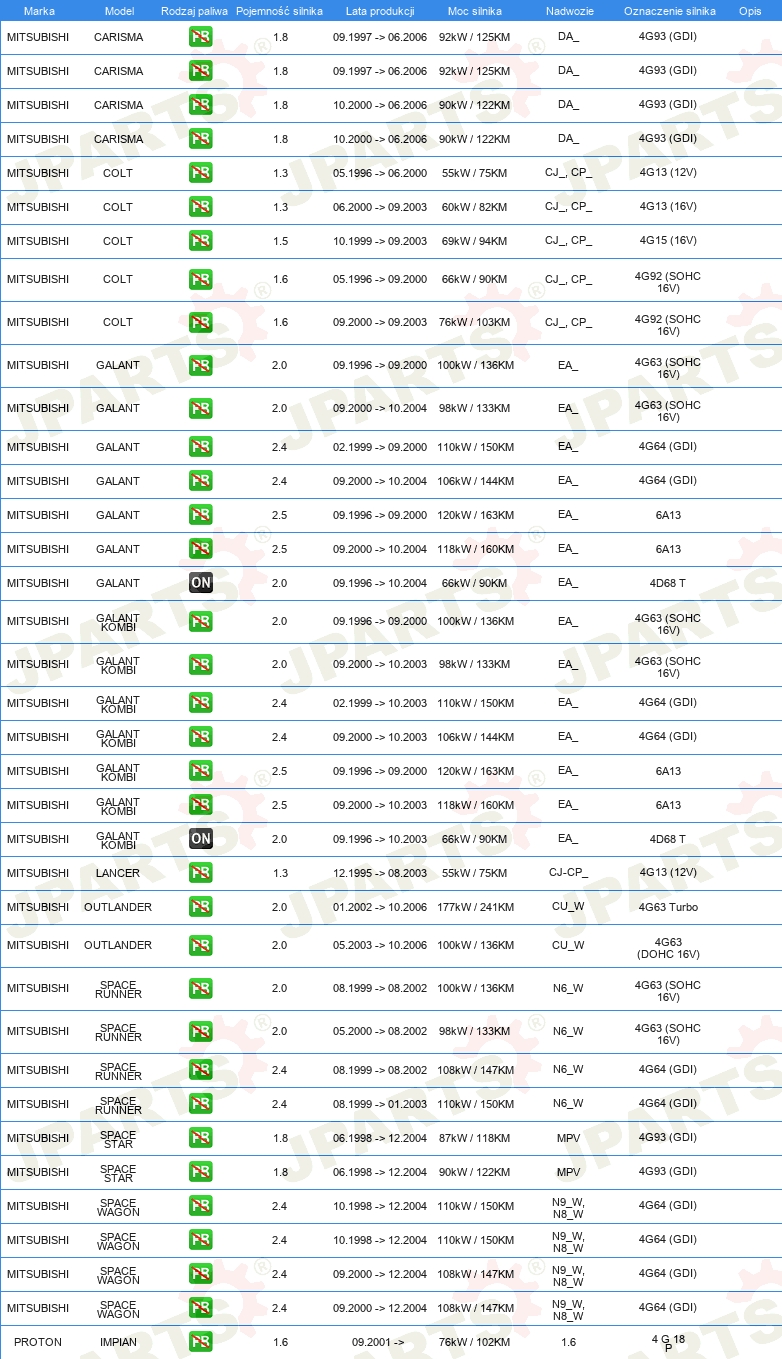Click the engine code 4 G 18 P
782x1359 pixels.
coord(668,1342)
